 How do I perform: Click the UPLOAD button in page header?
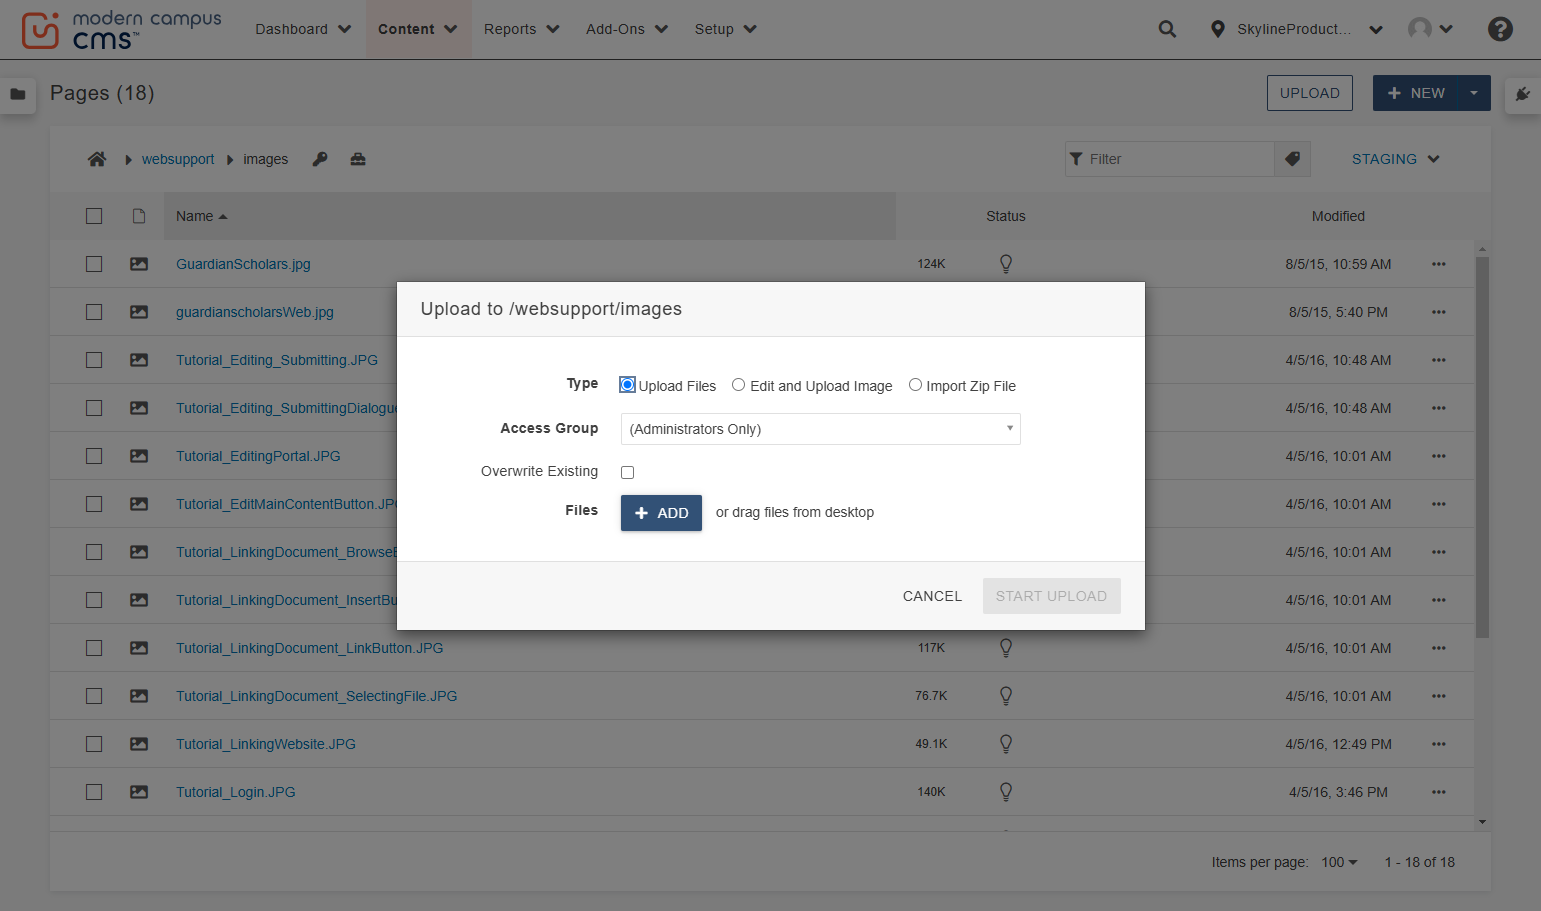[1310, 93]
